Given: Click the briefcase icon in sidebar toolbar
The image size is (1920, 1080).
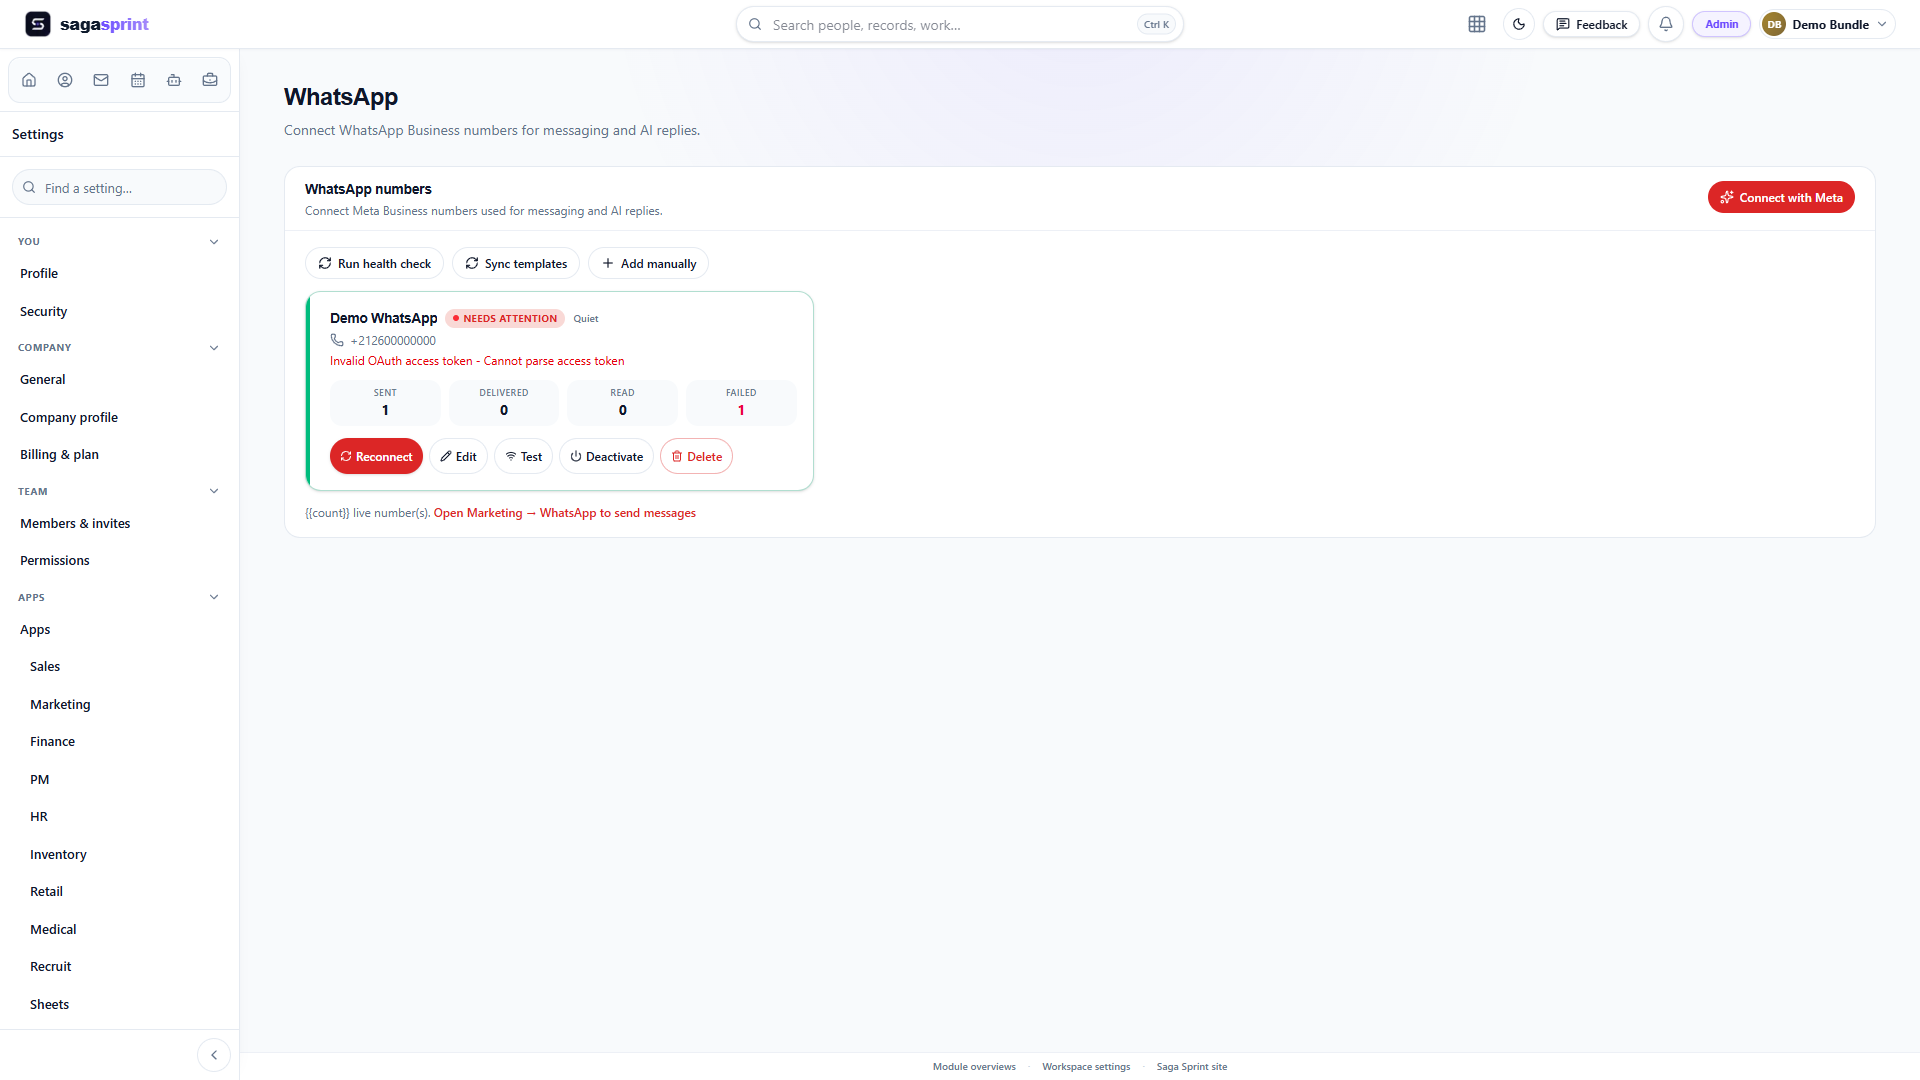Looking at the screenshot, I should [x=210, y=80].
